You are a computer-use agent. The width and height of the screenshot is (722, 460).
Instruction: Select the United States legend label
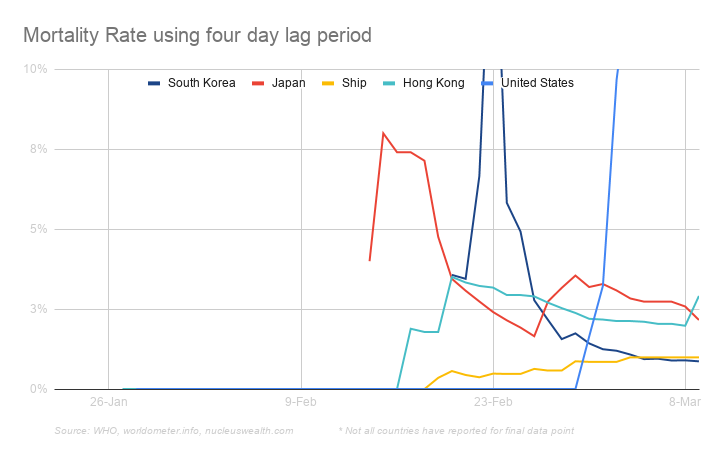point(537,83)
